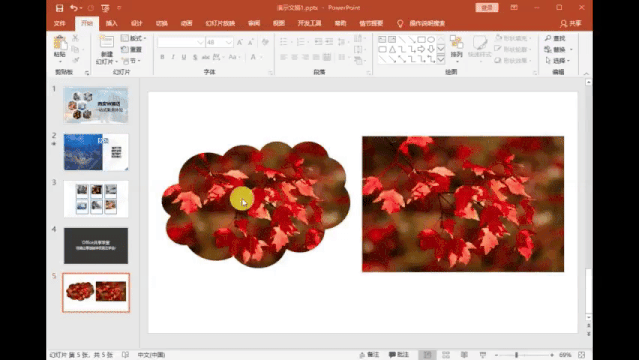Increase list indent level

point(329,42)
